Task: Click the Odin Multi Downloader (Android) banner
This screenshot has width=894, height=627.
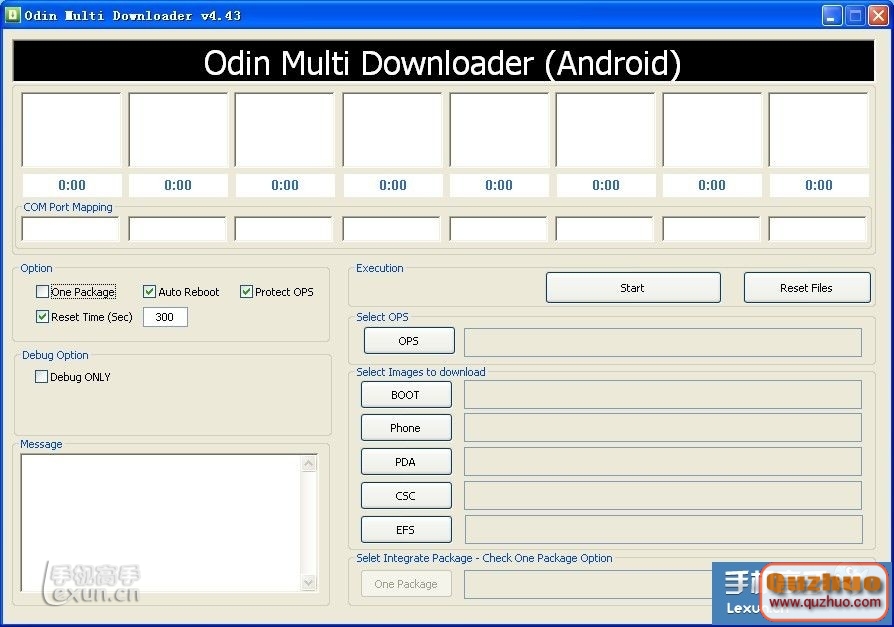Action: pos(443,62)
